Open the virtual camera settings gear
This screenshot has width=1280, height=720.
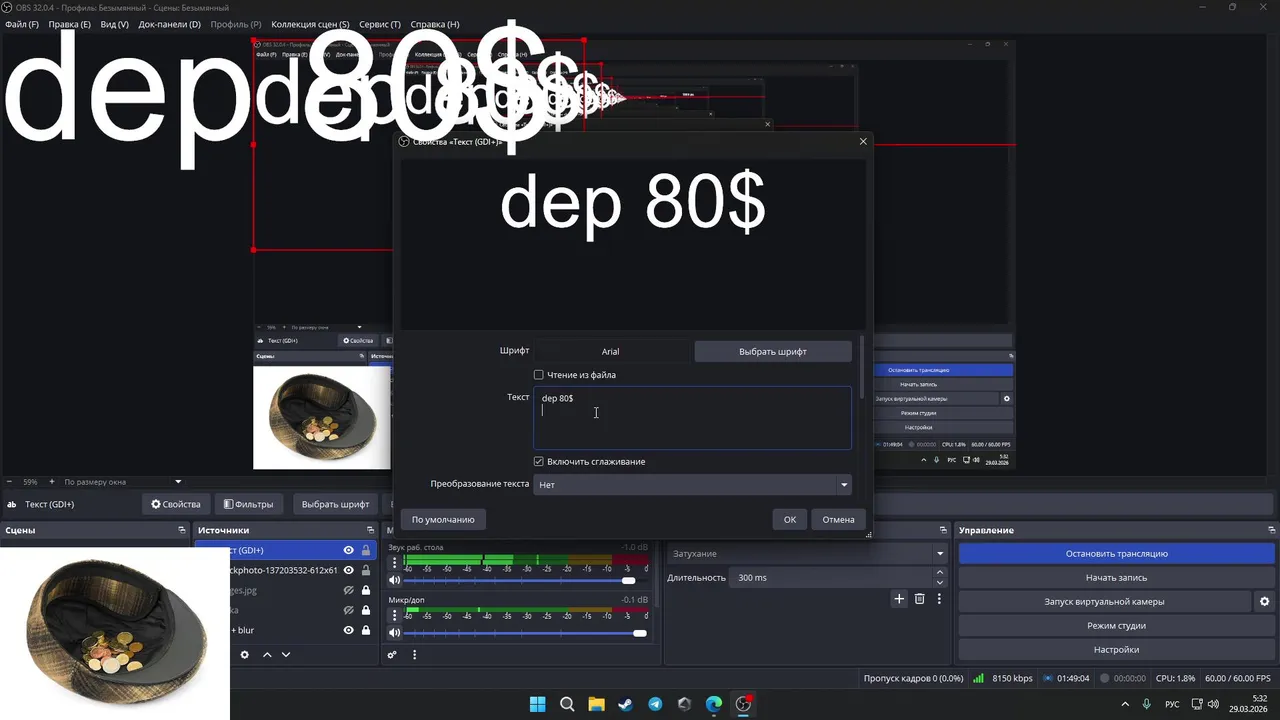1264,602
